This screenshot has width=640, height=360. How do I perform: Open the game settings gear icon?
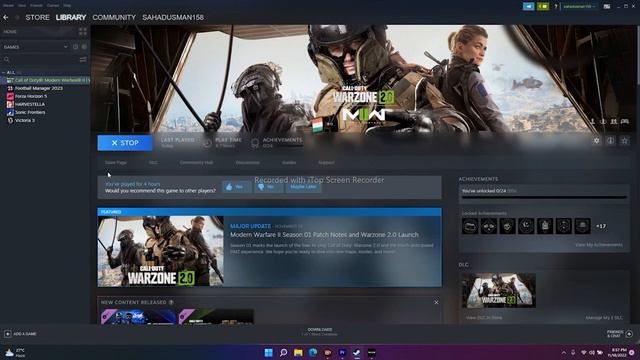coord(596,141)
